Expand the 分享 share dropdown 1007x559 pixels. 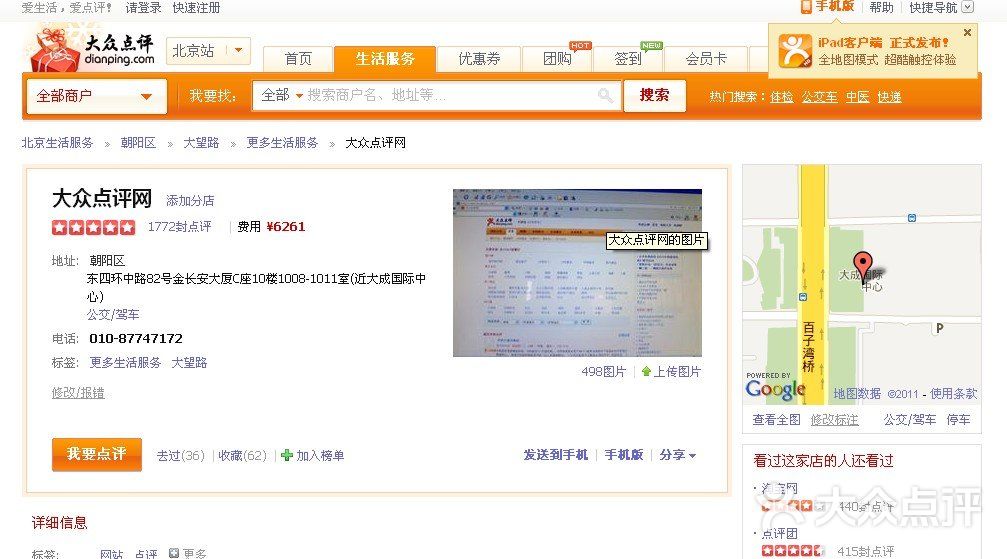678,455
